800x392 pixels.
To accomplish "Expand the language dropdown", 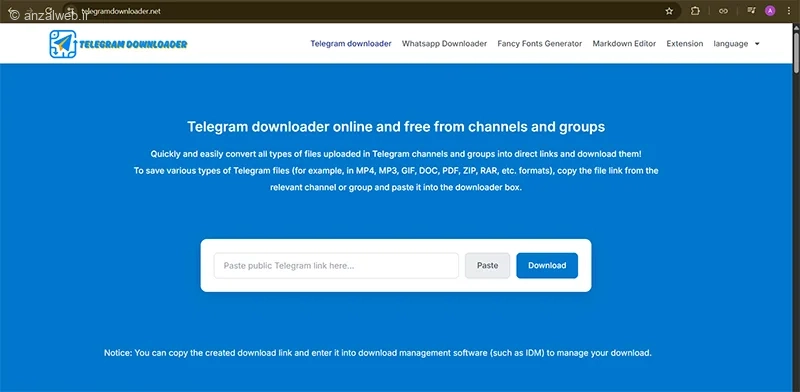I will [x=736, y=44].
